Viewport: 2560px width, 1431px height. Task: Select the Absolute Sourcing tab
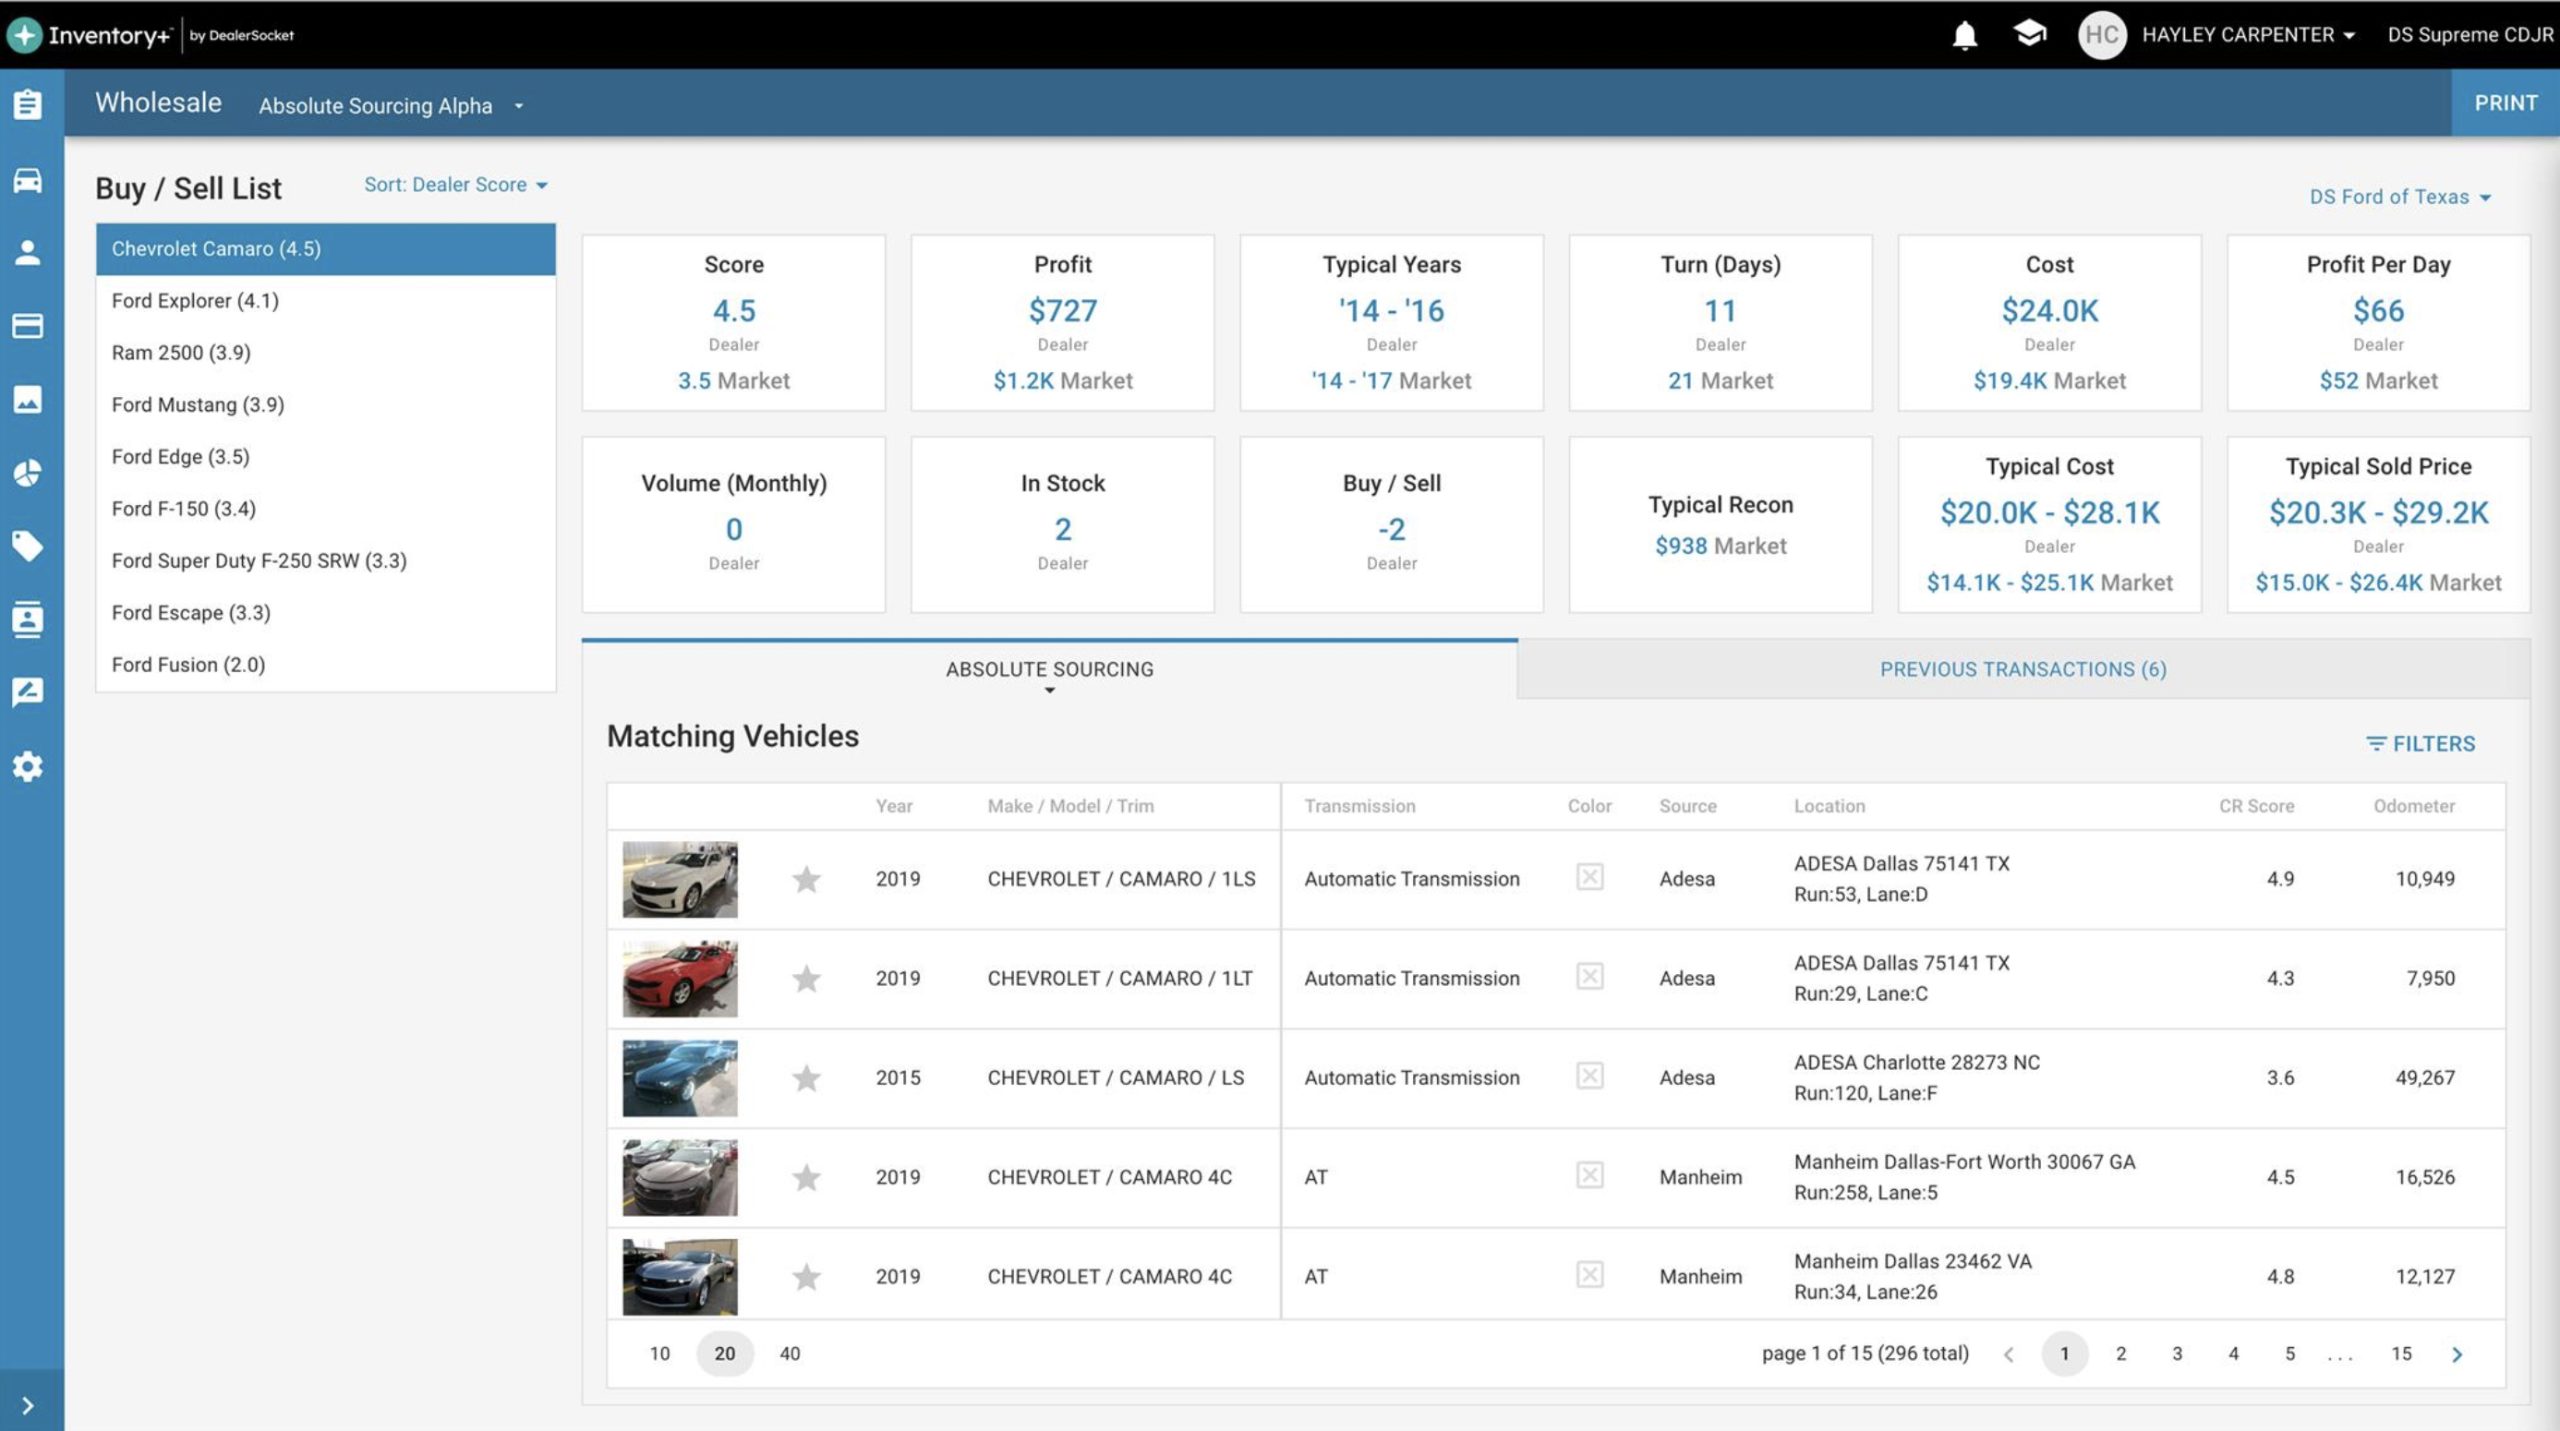pyautogui.click(x=1049, y=669)
